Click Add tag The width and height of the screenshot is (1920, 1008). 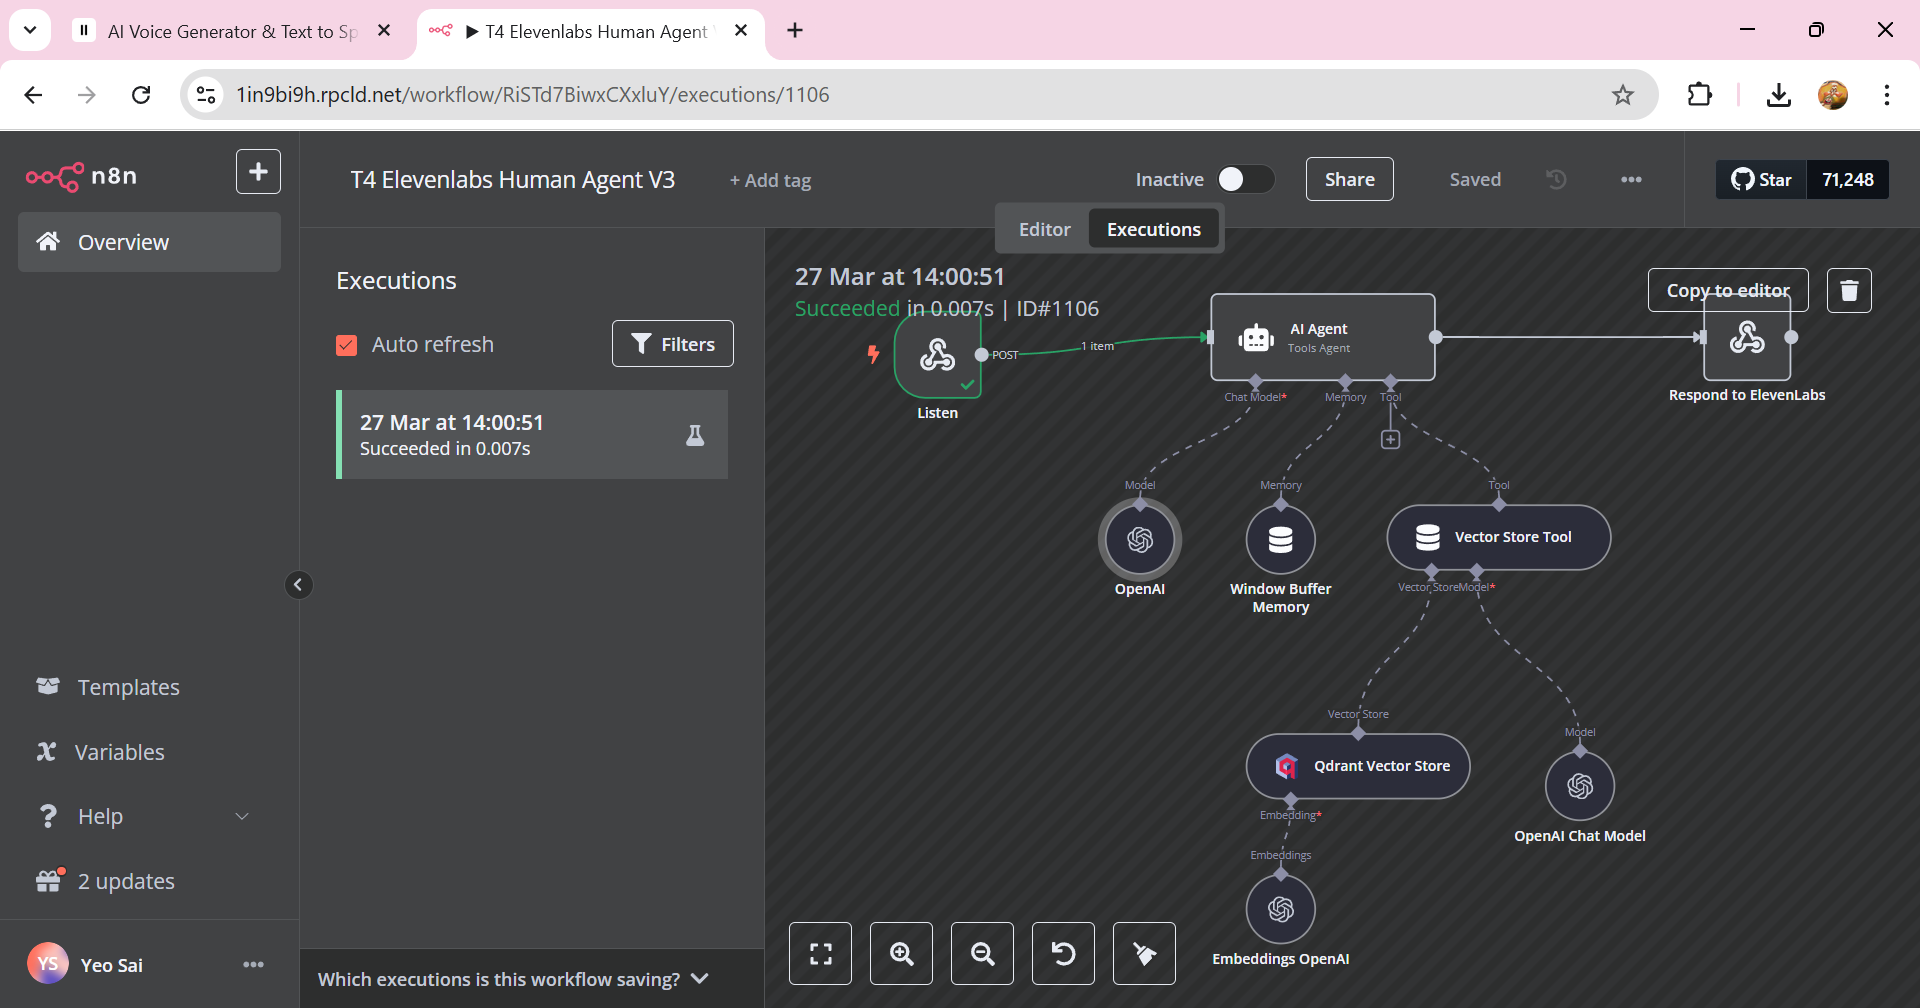pyautogui.click(x=770, y=181)
